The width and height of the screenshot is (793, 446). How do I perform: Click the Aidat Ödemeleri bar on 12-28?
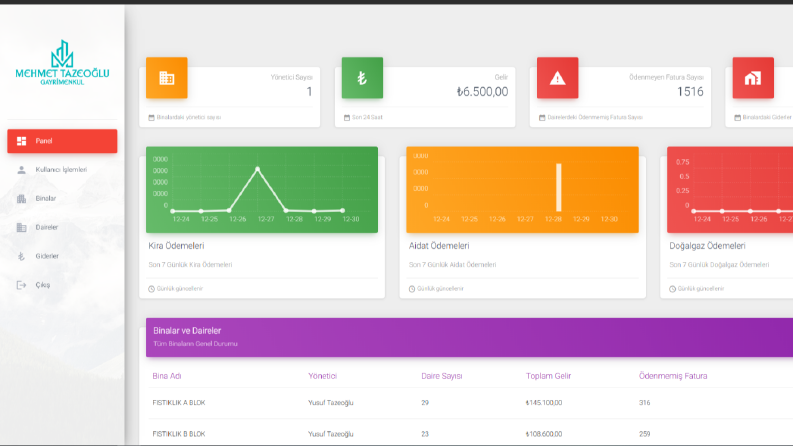[x=559, y=187]
